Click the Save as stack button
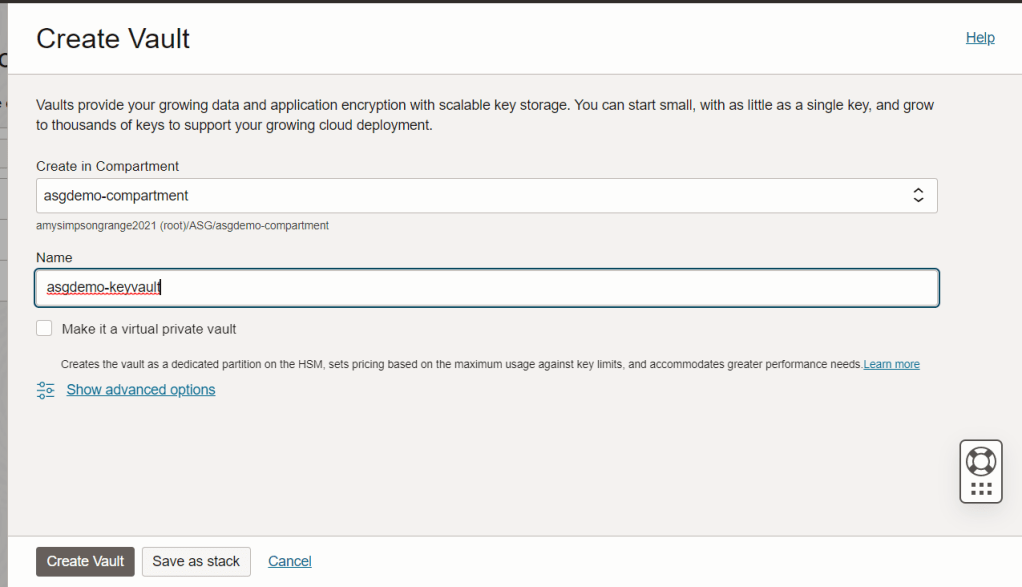This screenshot has height=587, width=1022. (196, 561)
